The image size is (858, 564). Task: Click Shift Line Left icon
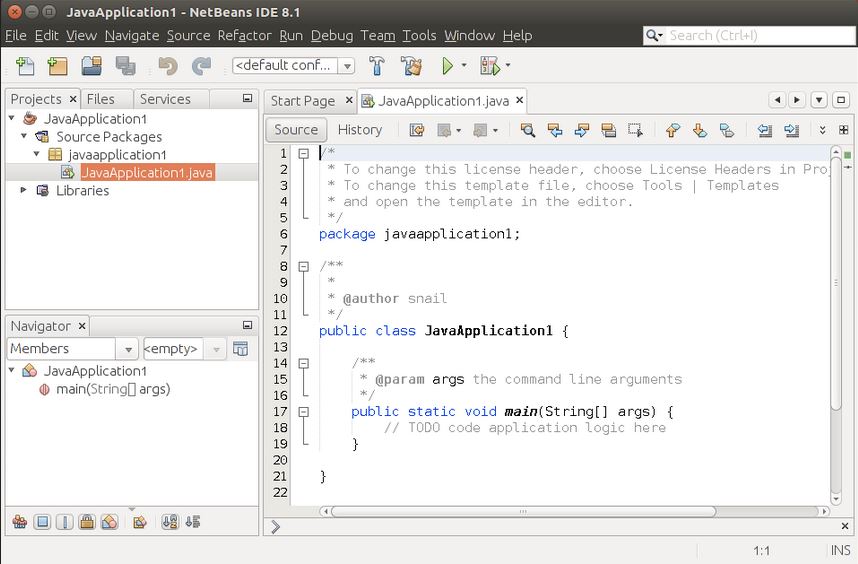tap(765, 130)
